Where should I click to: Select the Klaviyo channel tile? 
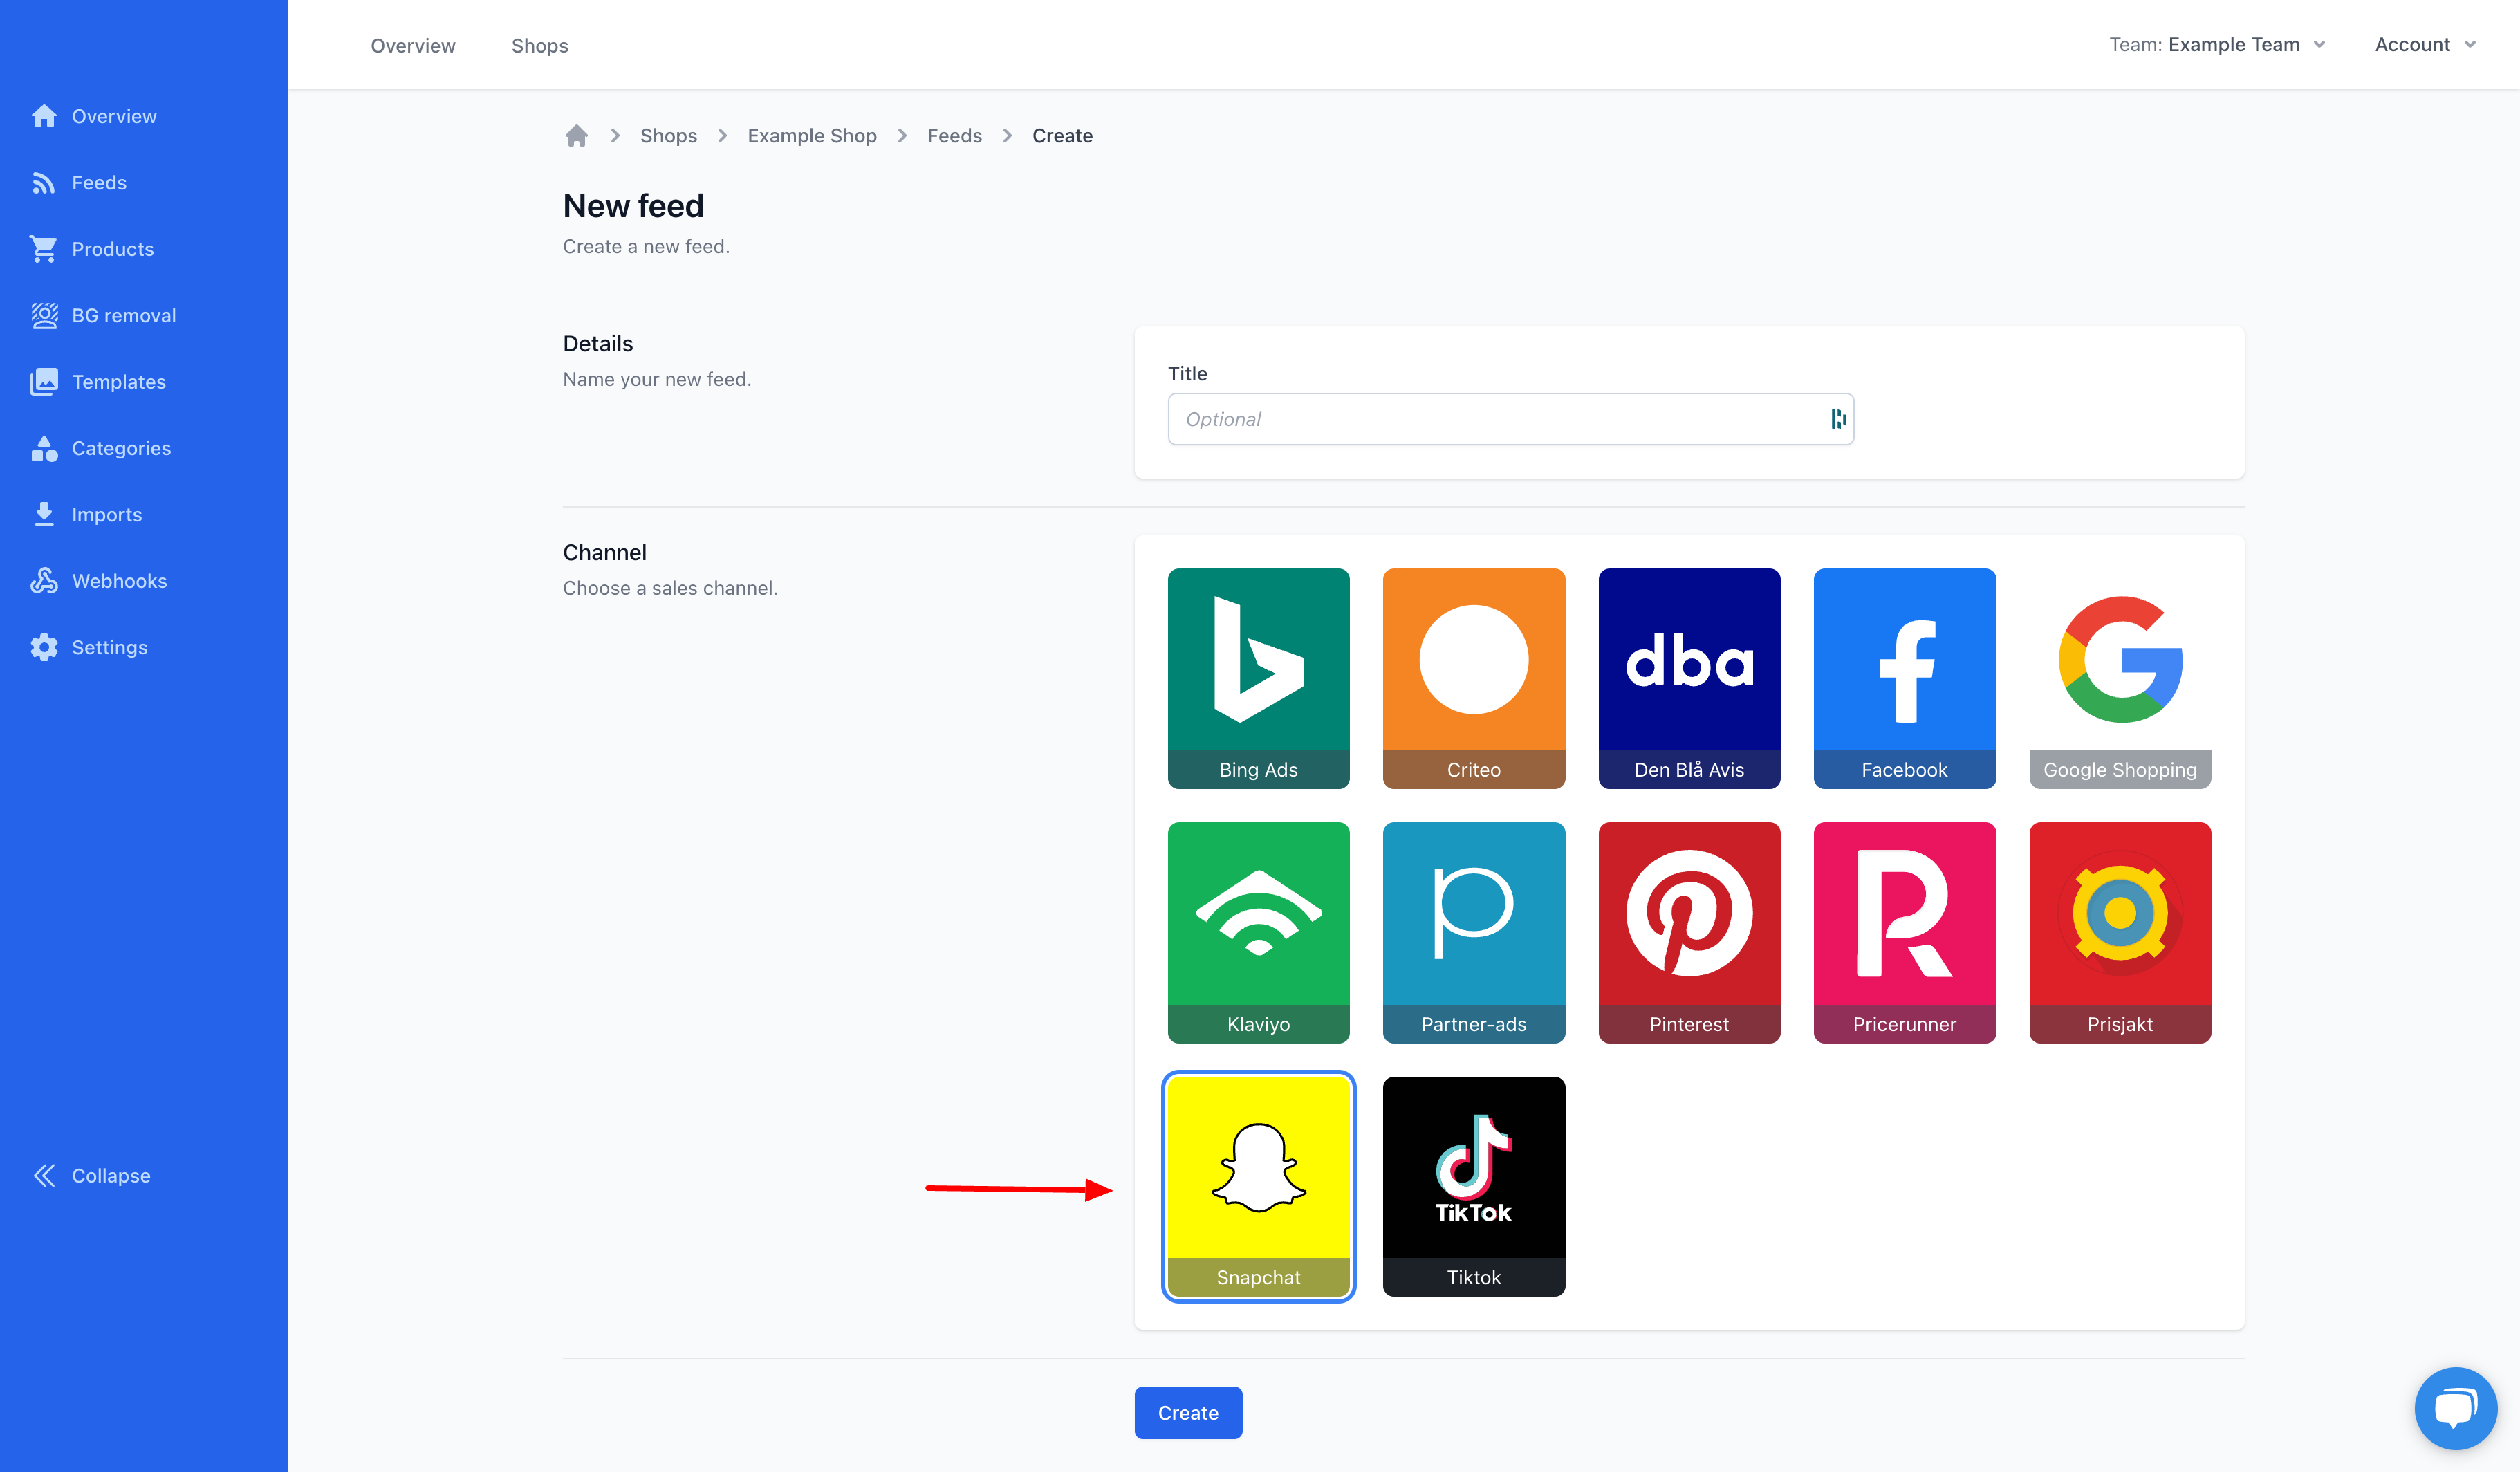pos(1258,933)
